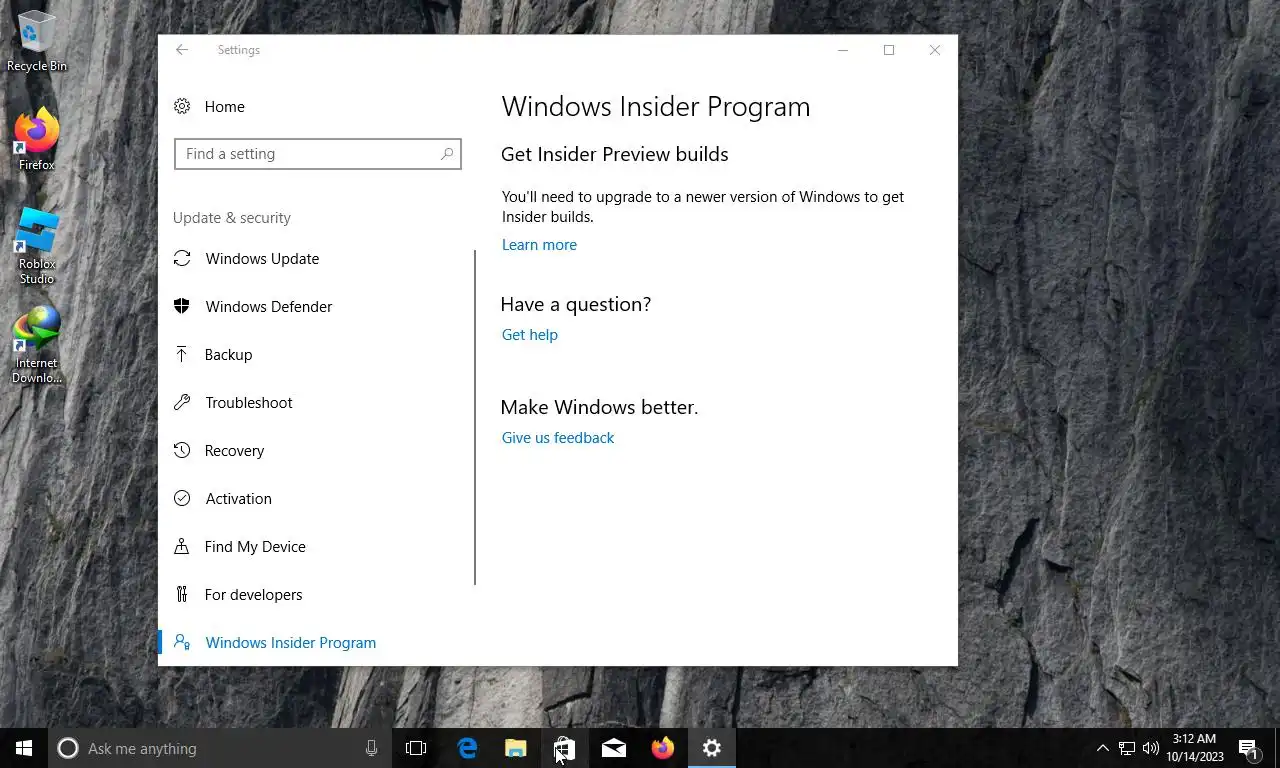The height and width of the screenshot is (768, 1280).
Task: Open the Windows Start menu
Action: pyautogui.click(x=24, y=748)
